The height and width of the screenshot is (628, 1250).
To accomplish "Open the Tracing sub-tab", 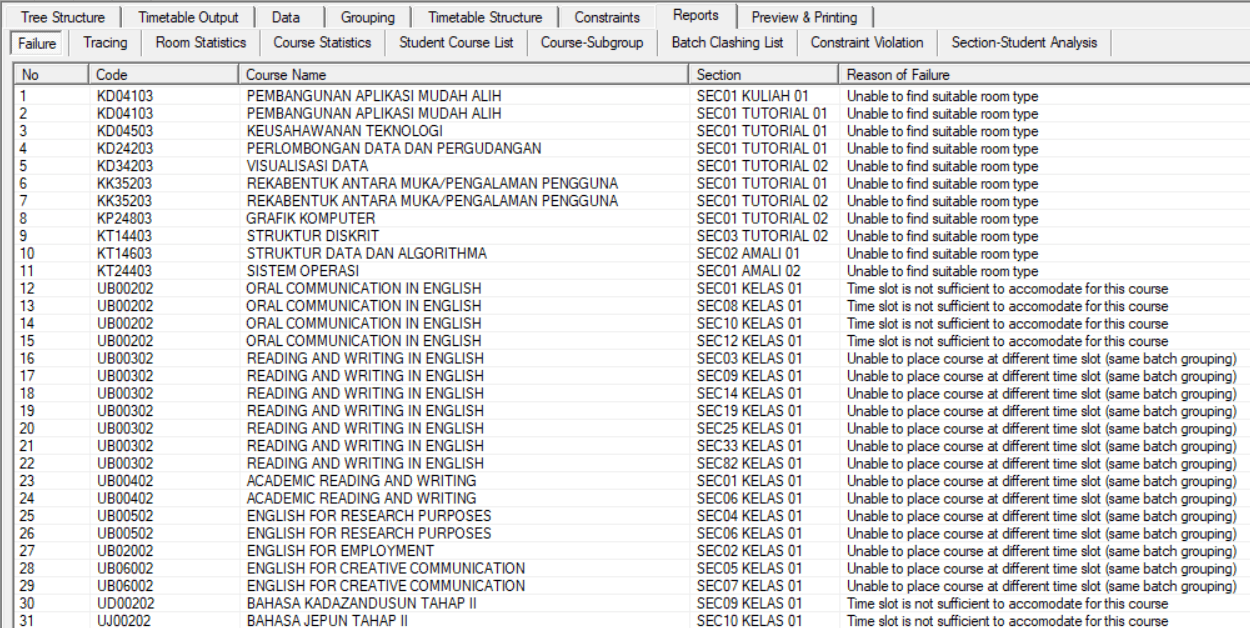I will click(105, 43).
